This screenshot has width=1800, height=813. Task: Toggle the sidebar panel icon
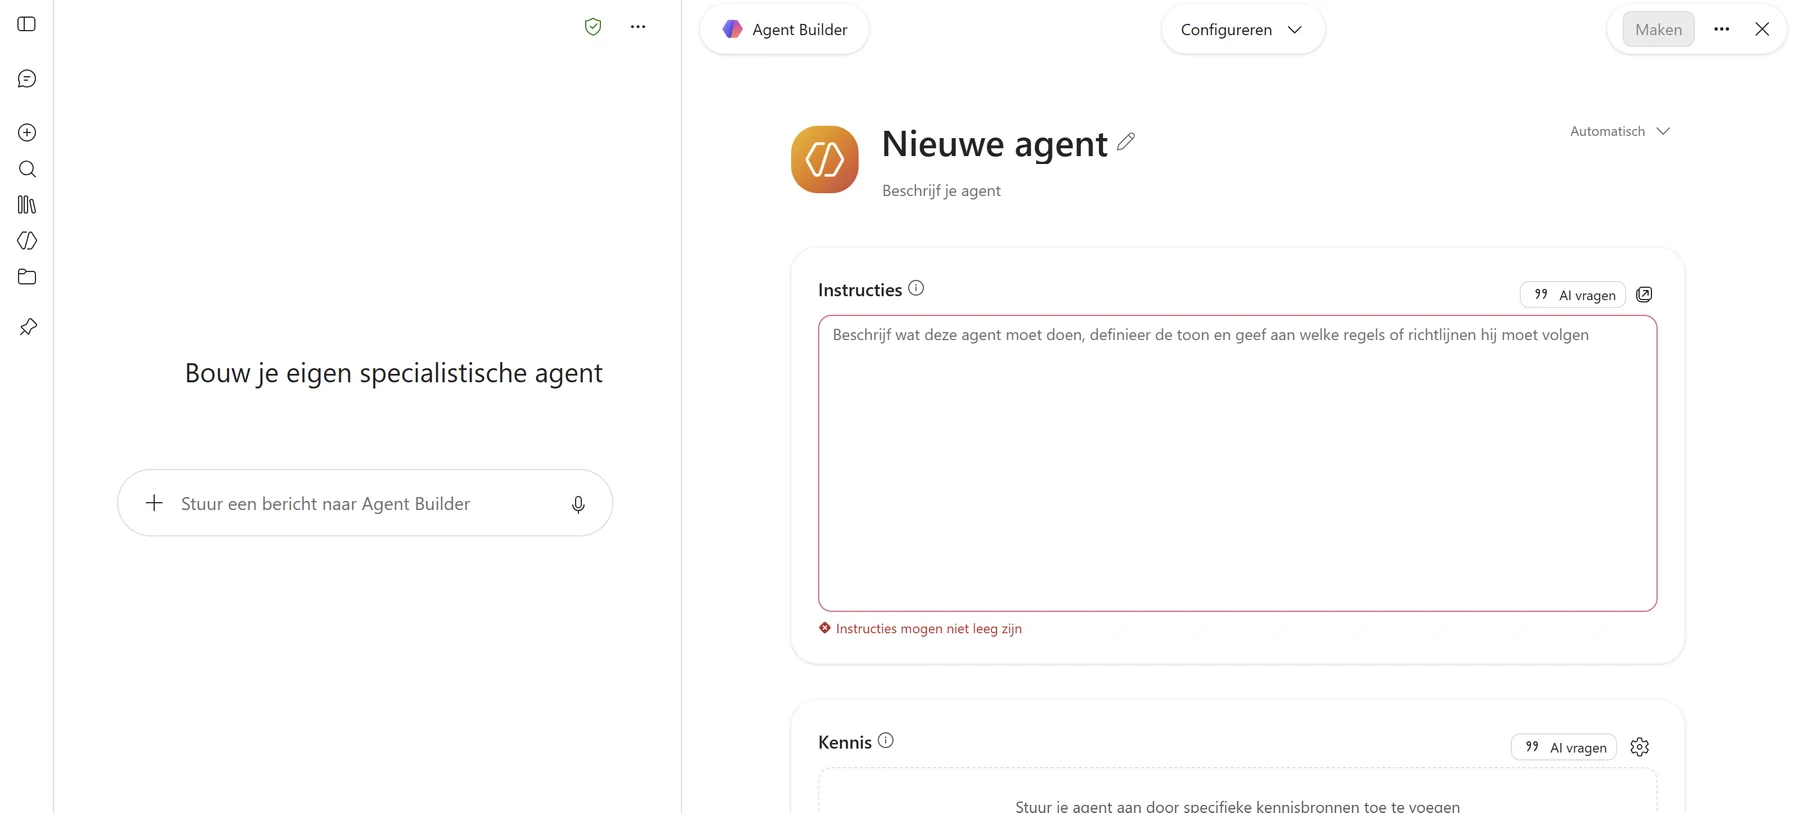pos(27,24)
